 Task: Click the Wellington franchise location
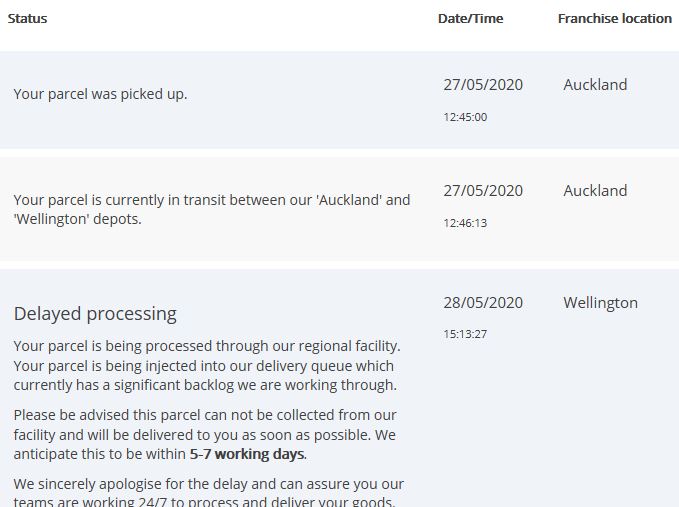pos(600,303)
